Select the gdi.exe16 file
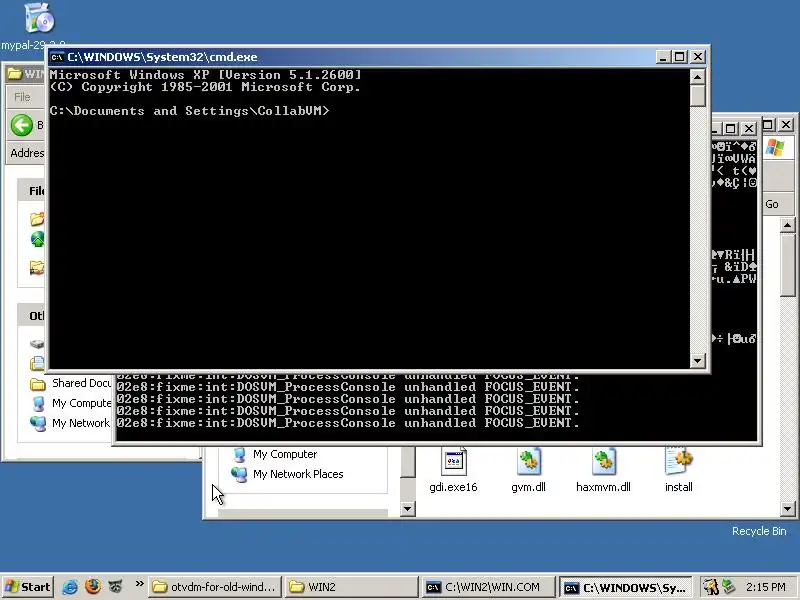Viewport: 800px width, 600px height. pos(453,471)
